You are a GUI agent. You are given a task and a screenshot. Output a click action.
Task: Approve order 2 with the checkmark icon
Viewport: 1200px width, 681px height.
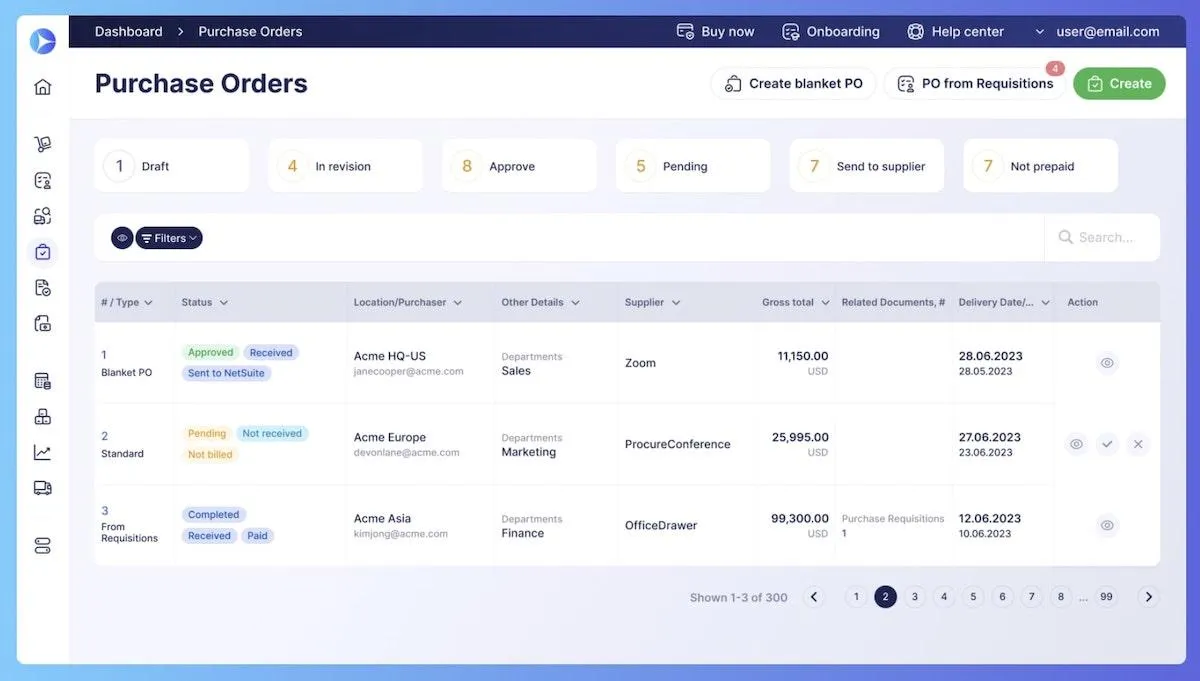[x=1107, y=444]
